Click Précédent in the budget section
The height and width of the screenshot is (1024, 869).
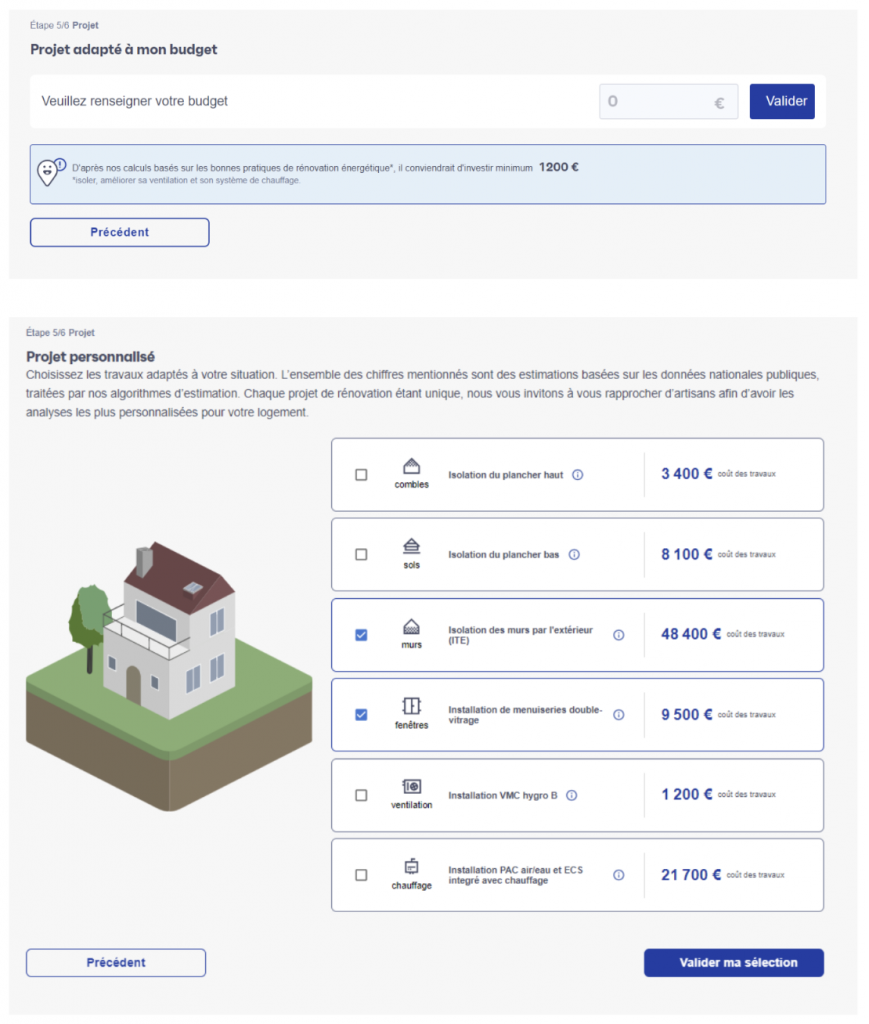coord(119,232)
